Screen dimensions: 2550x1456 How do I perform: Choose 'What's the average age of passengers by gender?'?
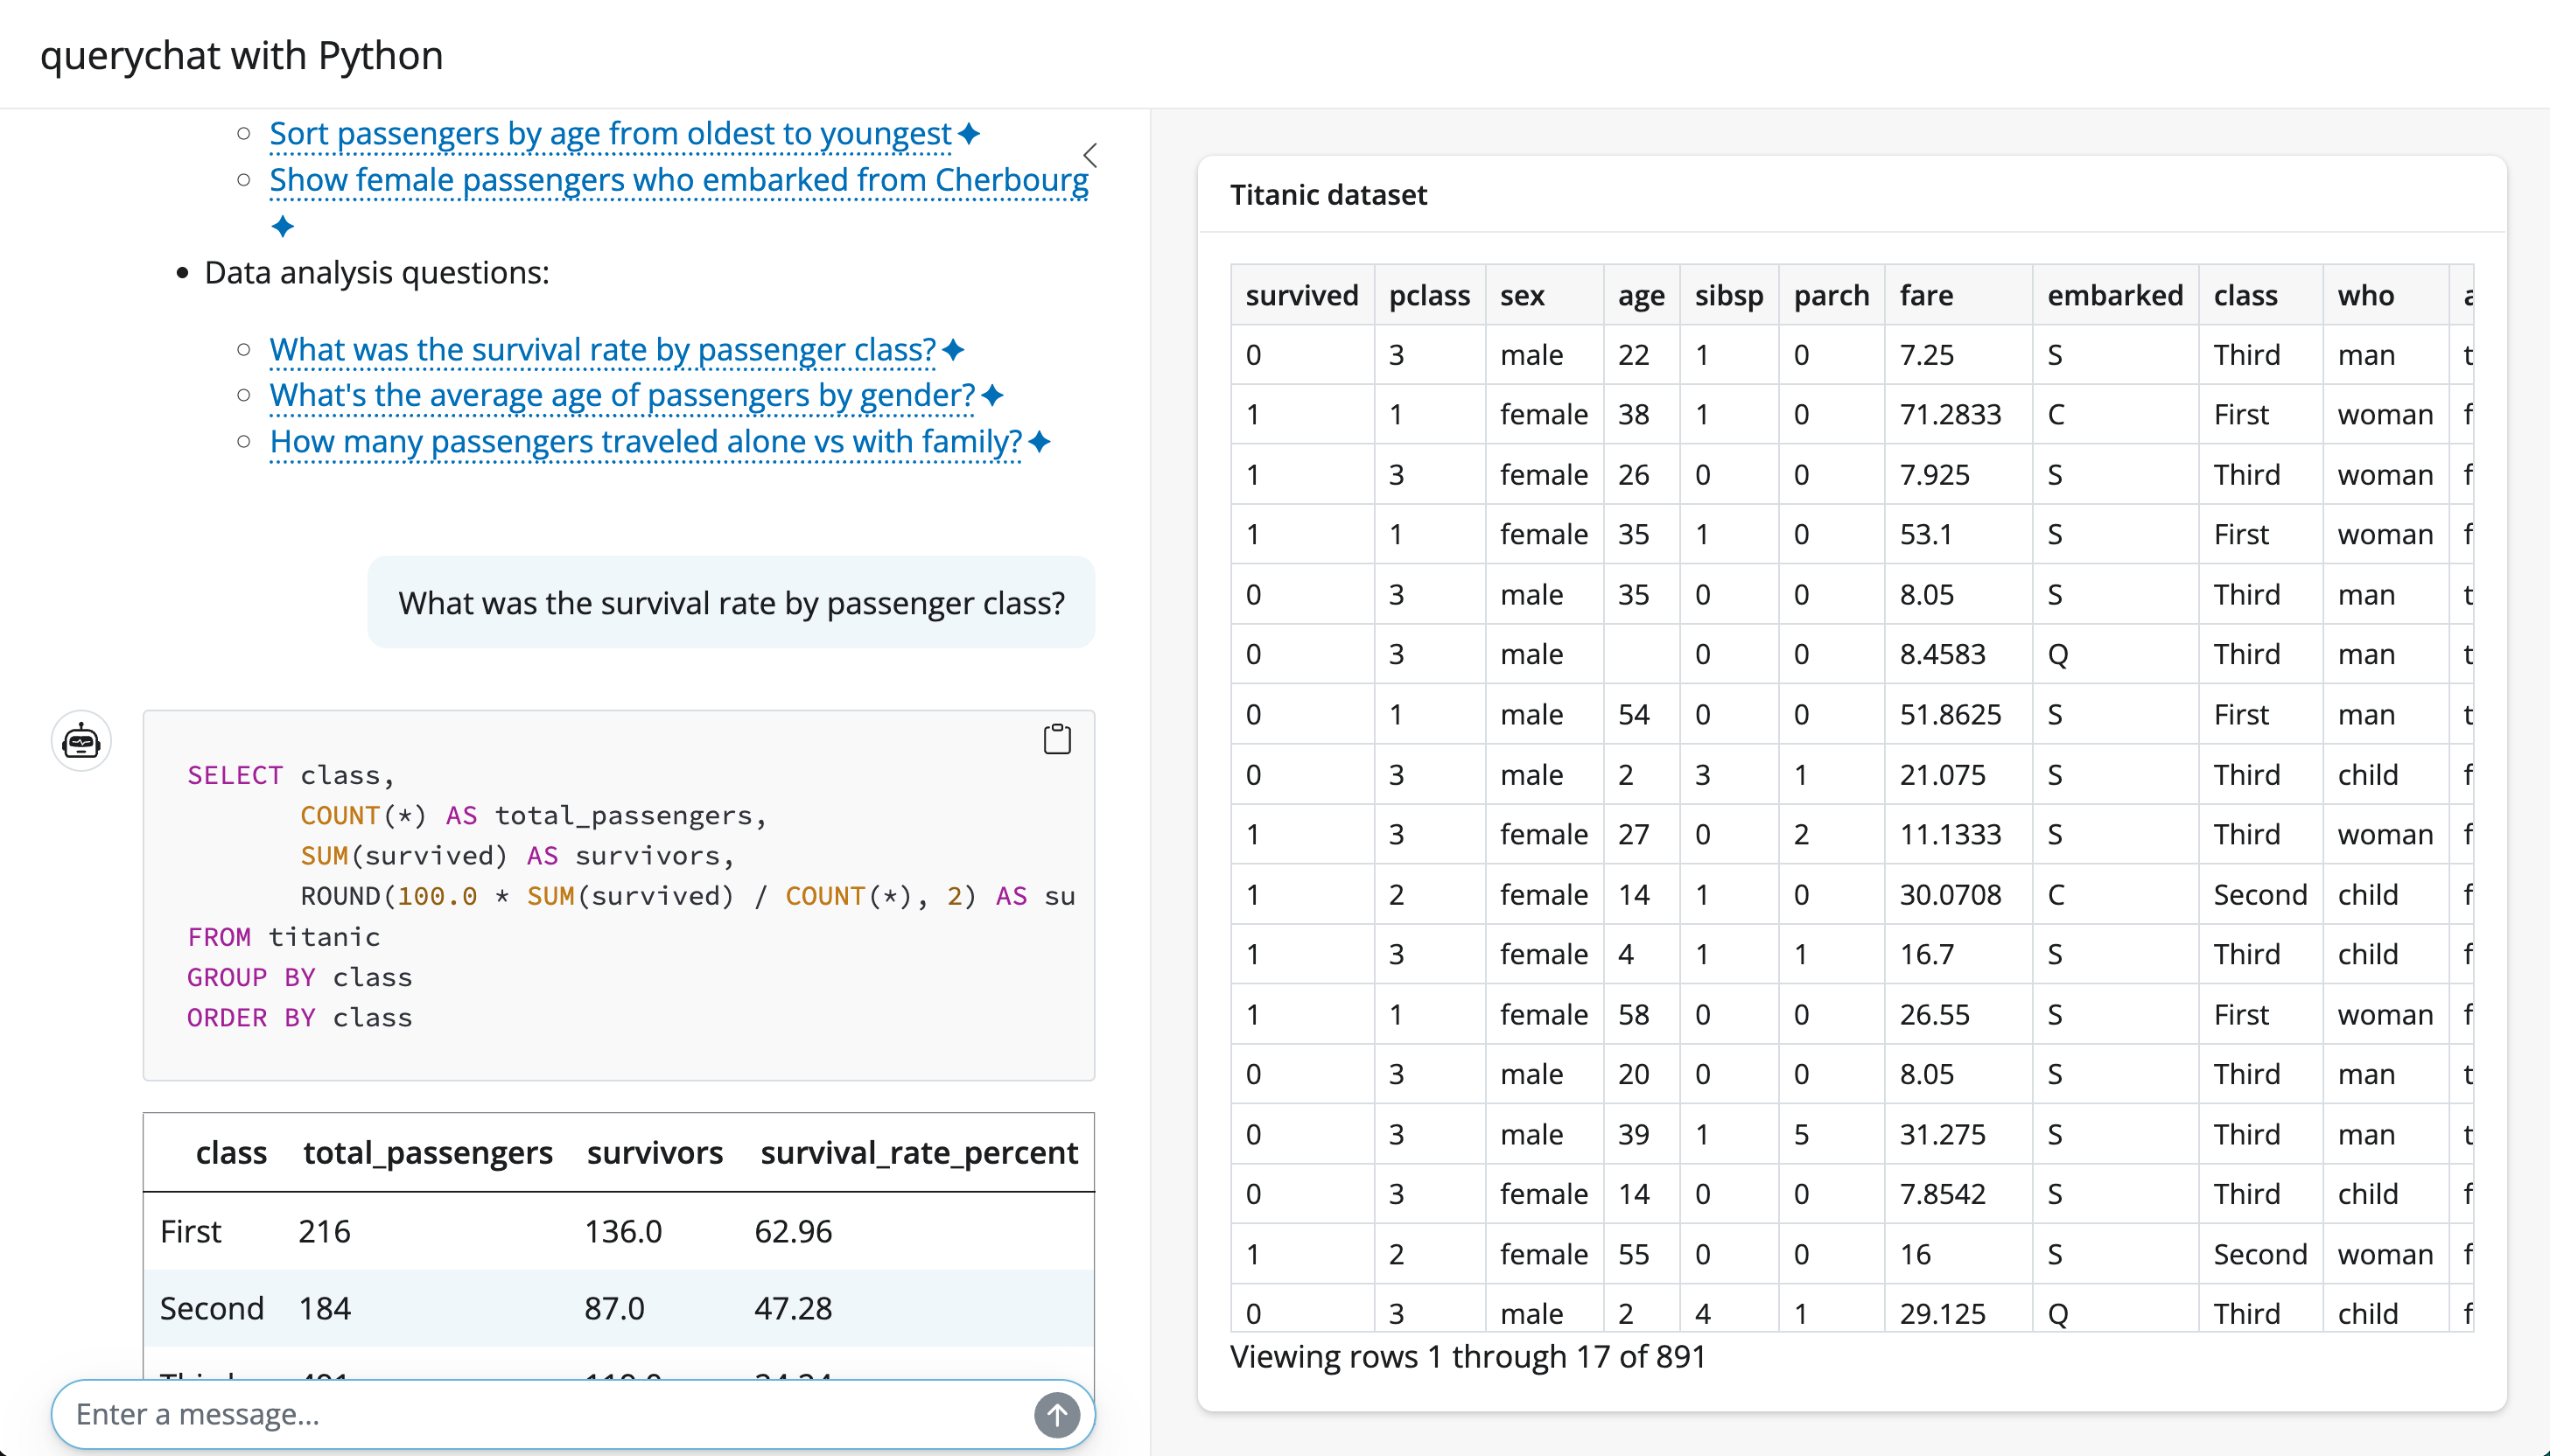click(621, 395)
